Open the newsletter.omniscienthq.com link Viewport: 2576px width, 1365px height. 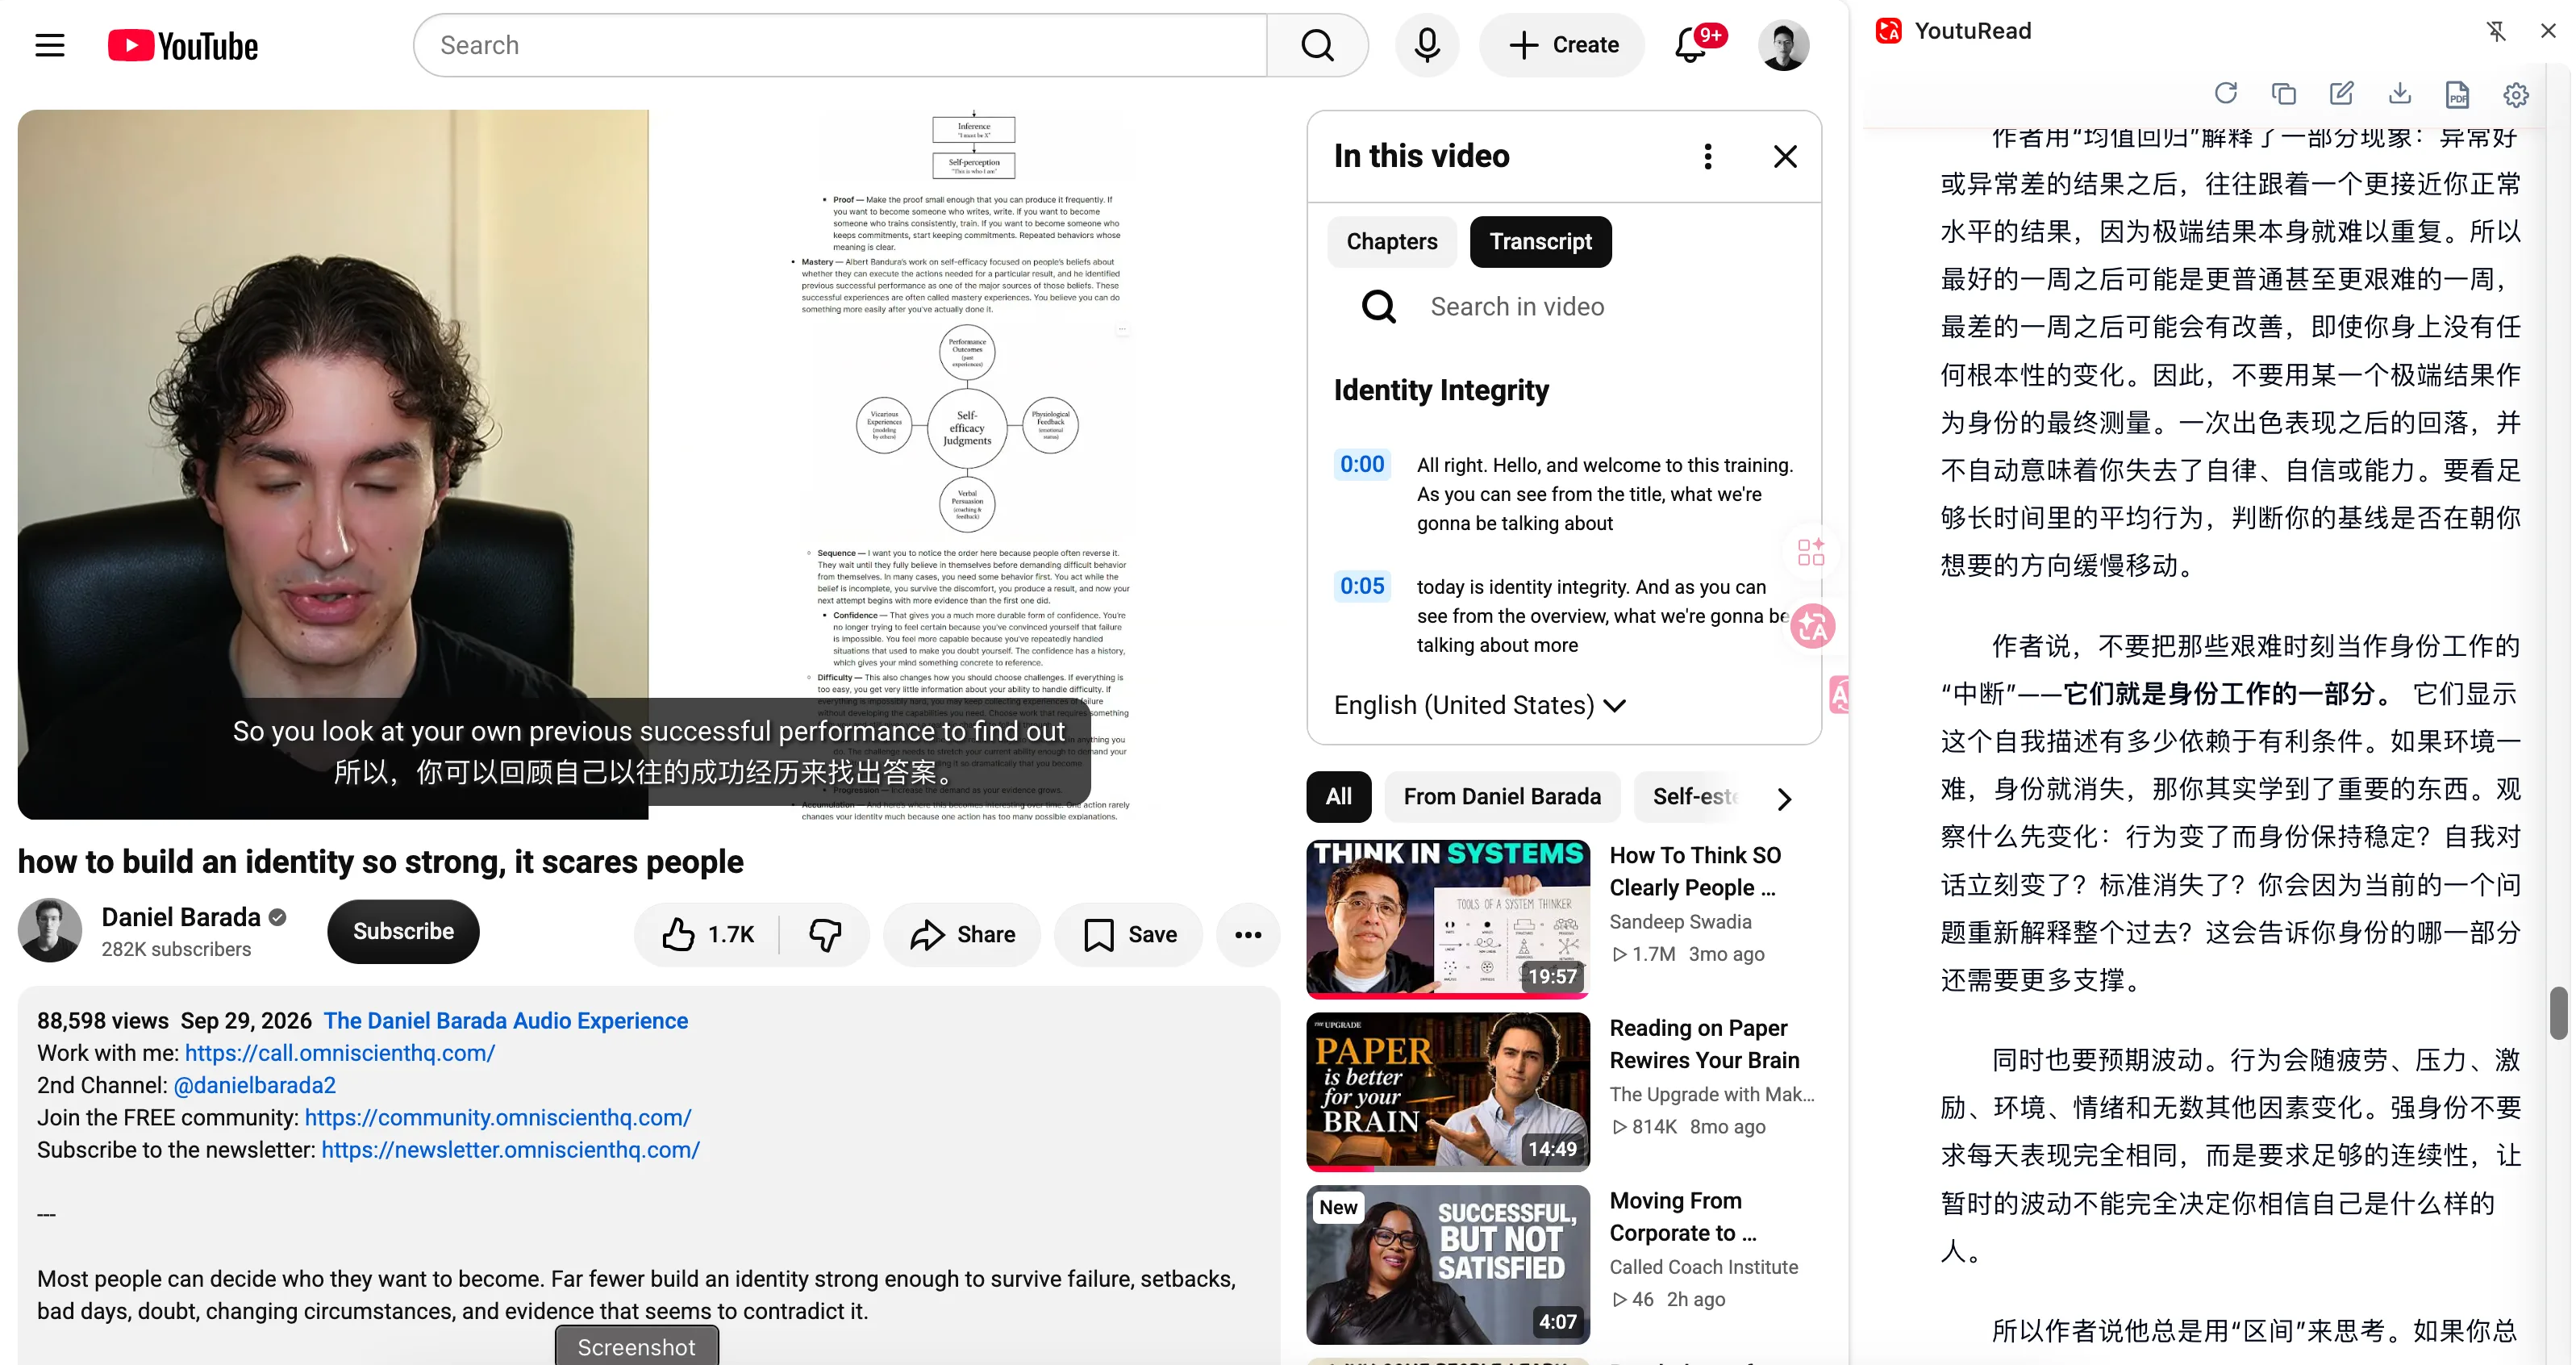tap(510, 1150)
